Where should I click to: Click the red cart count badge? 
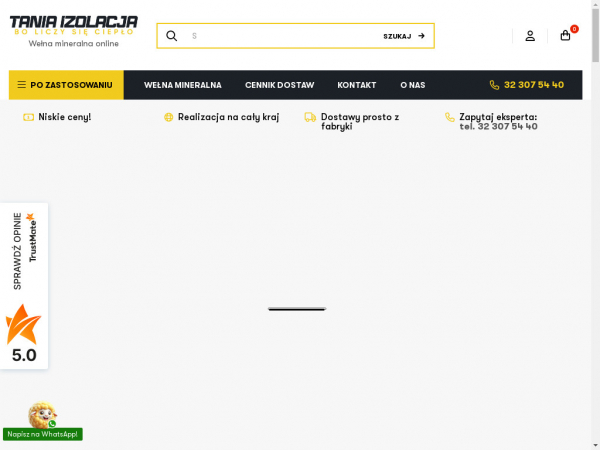574,29
